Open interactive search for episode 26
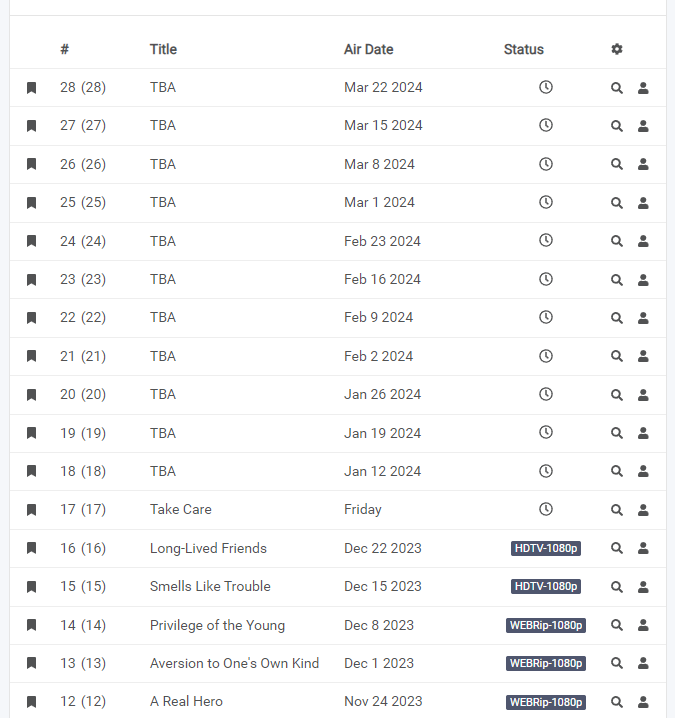 pyautogui.click(x=643, y=164)
